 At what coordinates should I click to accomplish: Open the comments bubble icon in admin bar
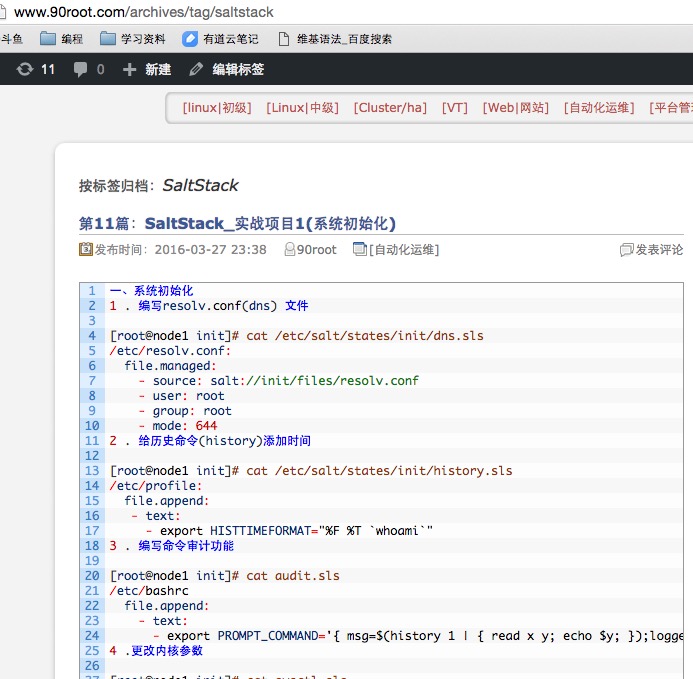point(81,69)
